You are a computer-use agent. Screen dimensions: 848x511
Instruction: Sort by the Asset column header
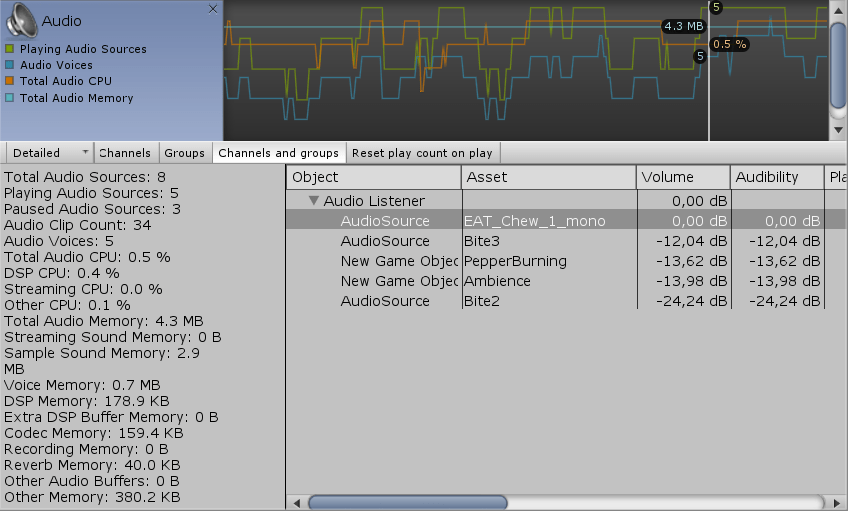pos(548,177)
